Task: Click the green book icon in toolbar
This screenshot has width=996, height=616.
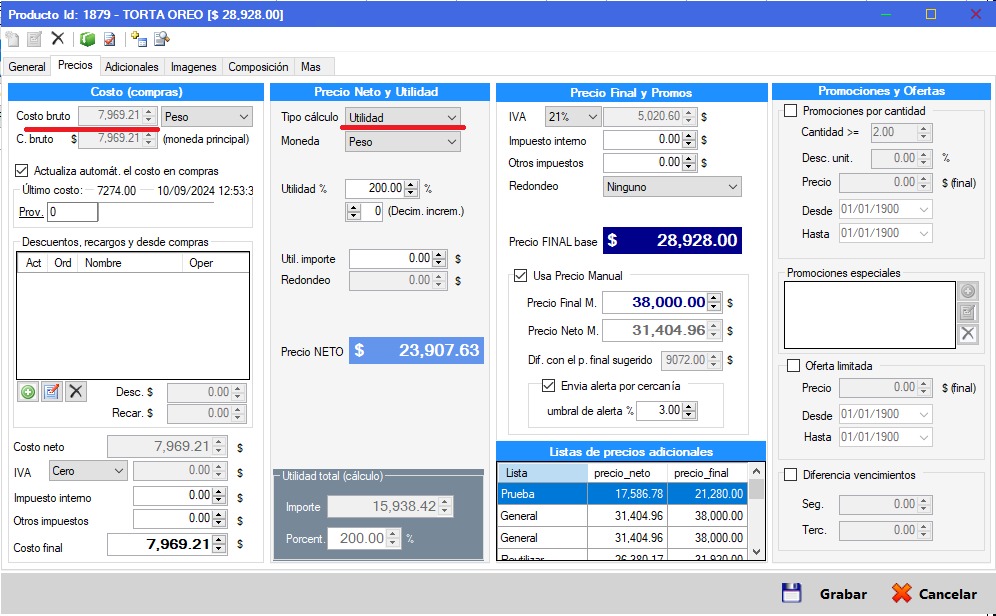Action: [x=87, y=39]
